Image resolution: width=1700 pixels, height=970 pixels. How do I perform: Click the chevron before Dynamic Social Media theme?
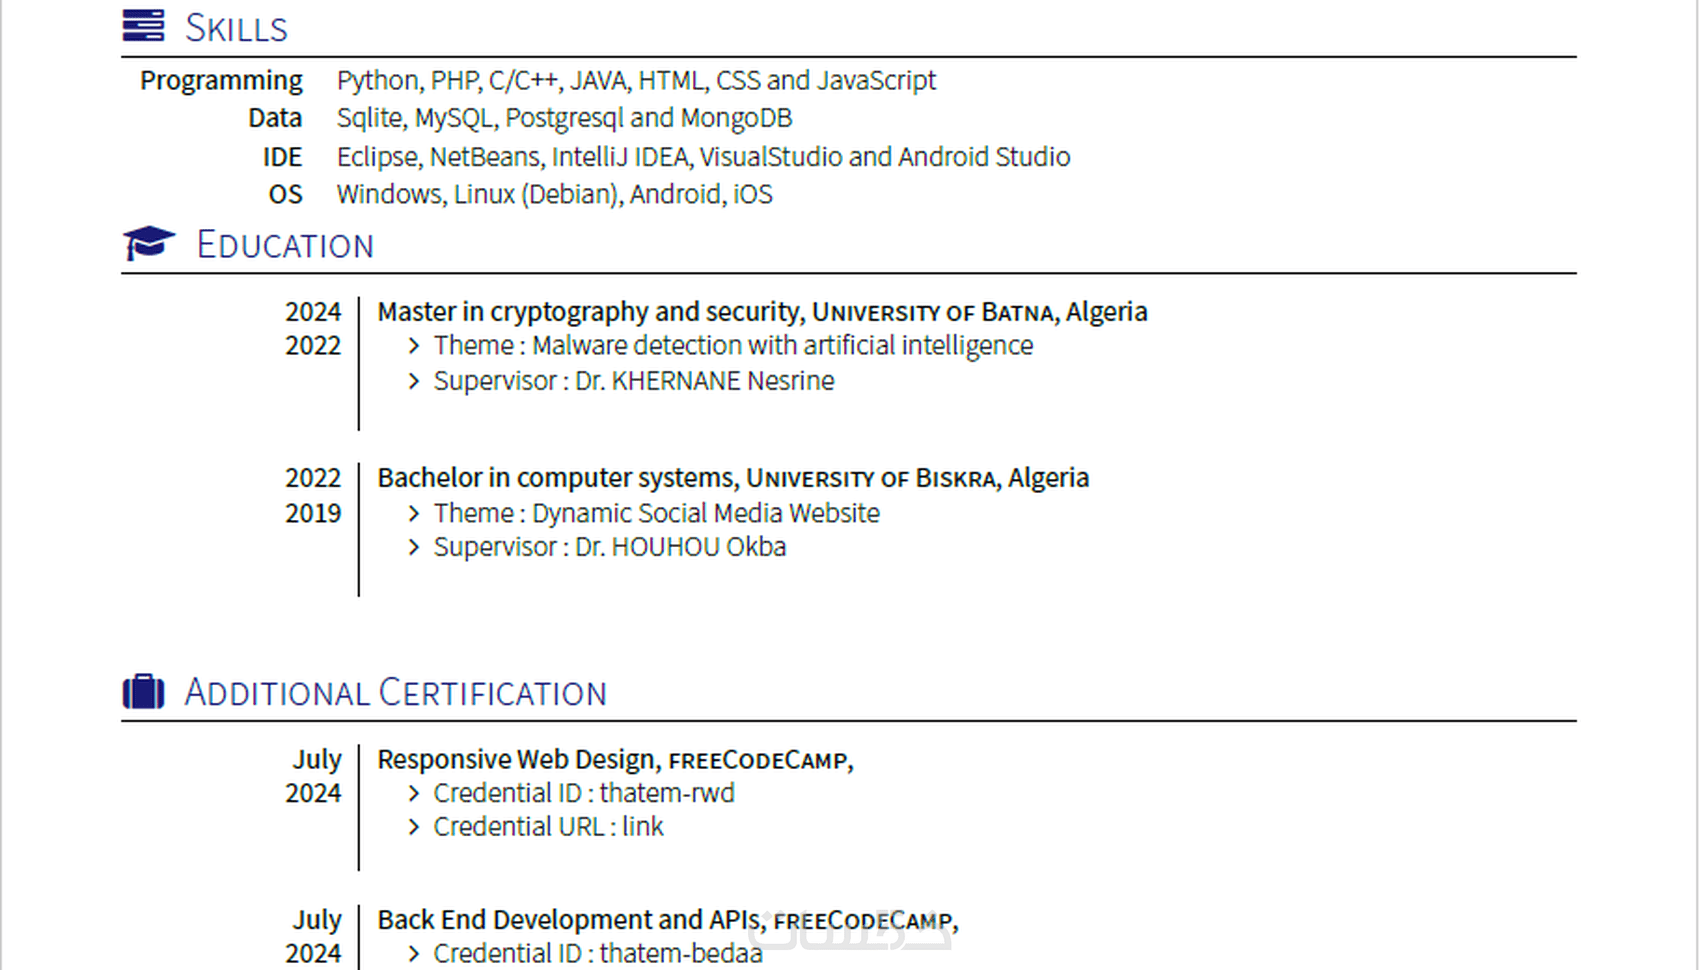tap(414, 513)
